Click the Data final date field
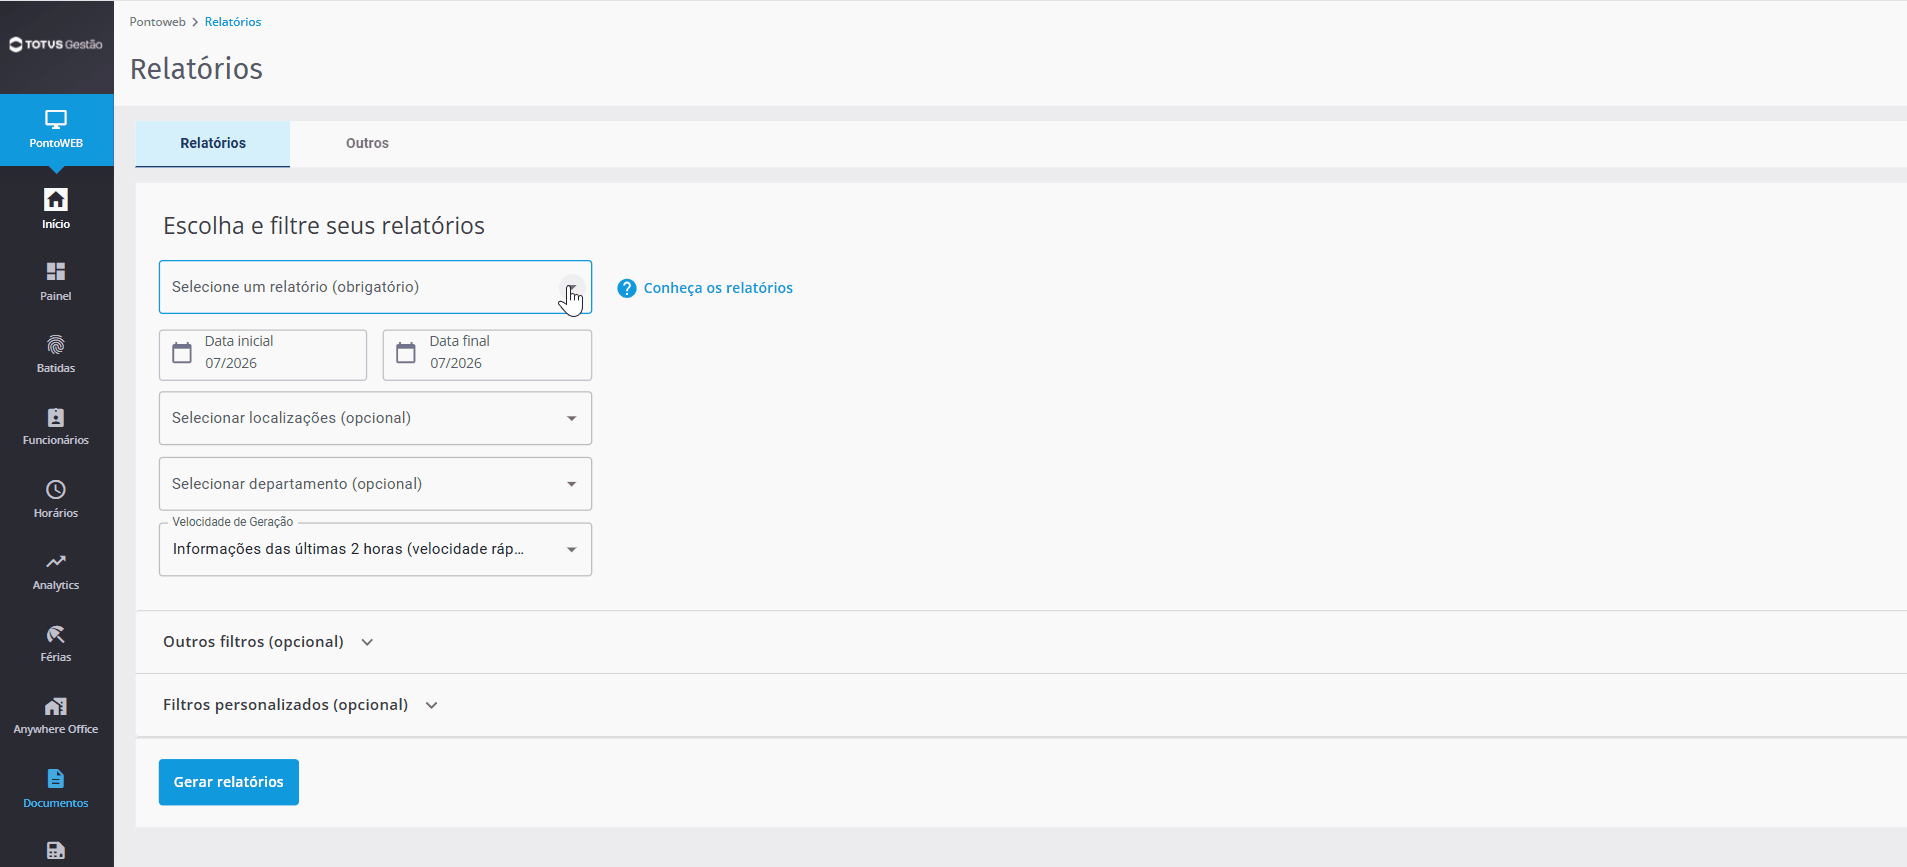Screen dimensions: 1907x867 click(487, 355)
